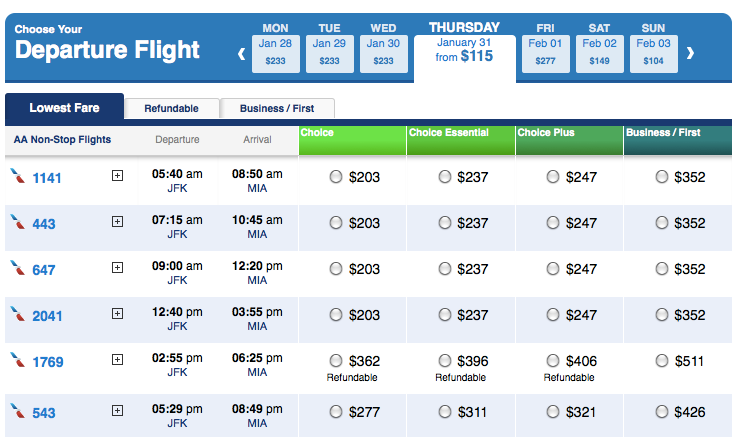Image resolution: width=735 pixels, height=437 pixels.
Task: Open flight number 2041 link
Action: click(x=48, y=316)
